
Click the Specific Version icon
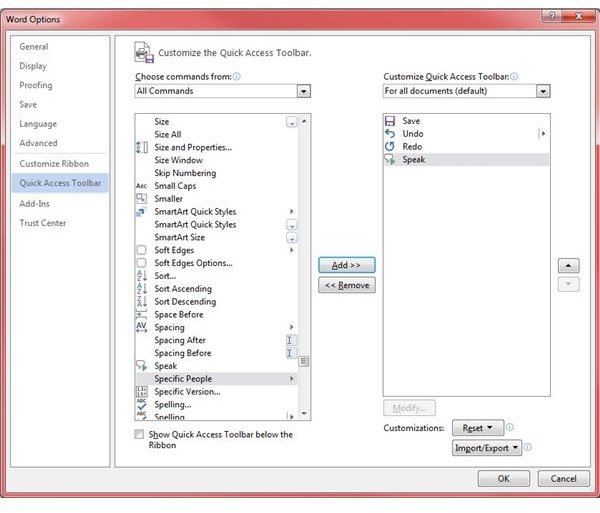click(x=141, y=391)
